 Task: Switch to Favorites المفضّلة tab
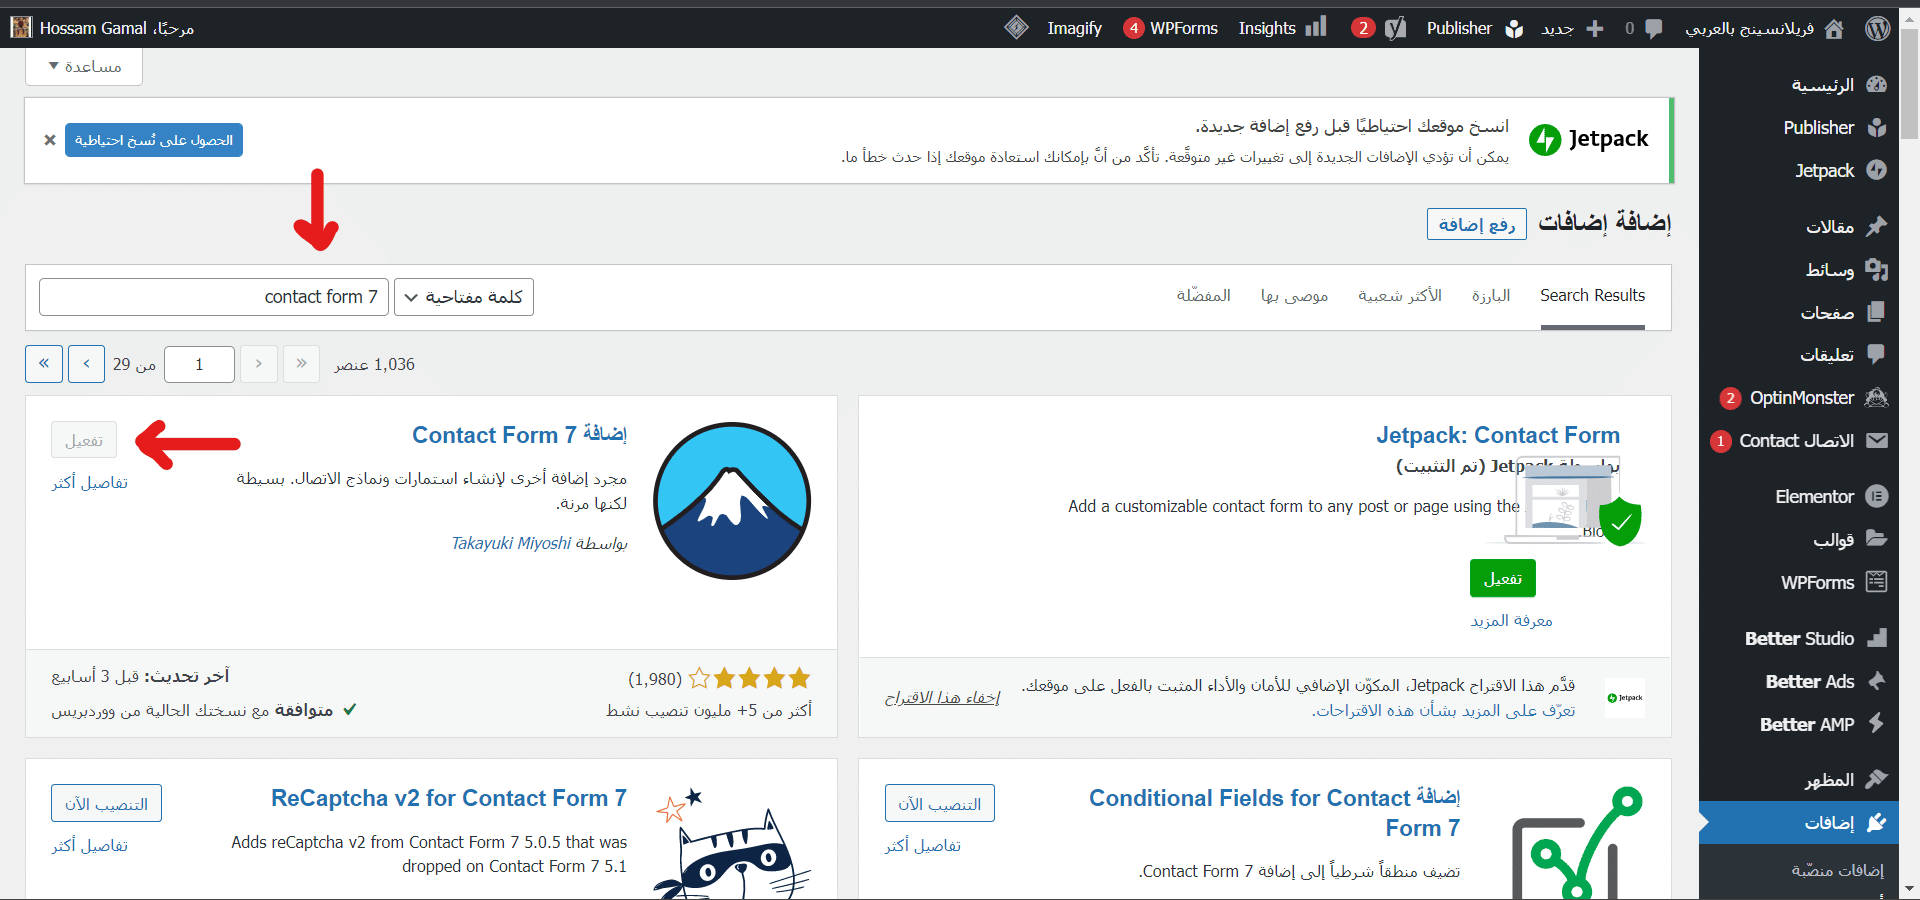[x=1203, y=296]
